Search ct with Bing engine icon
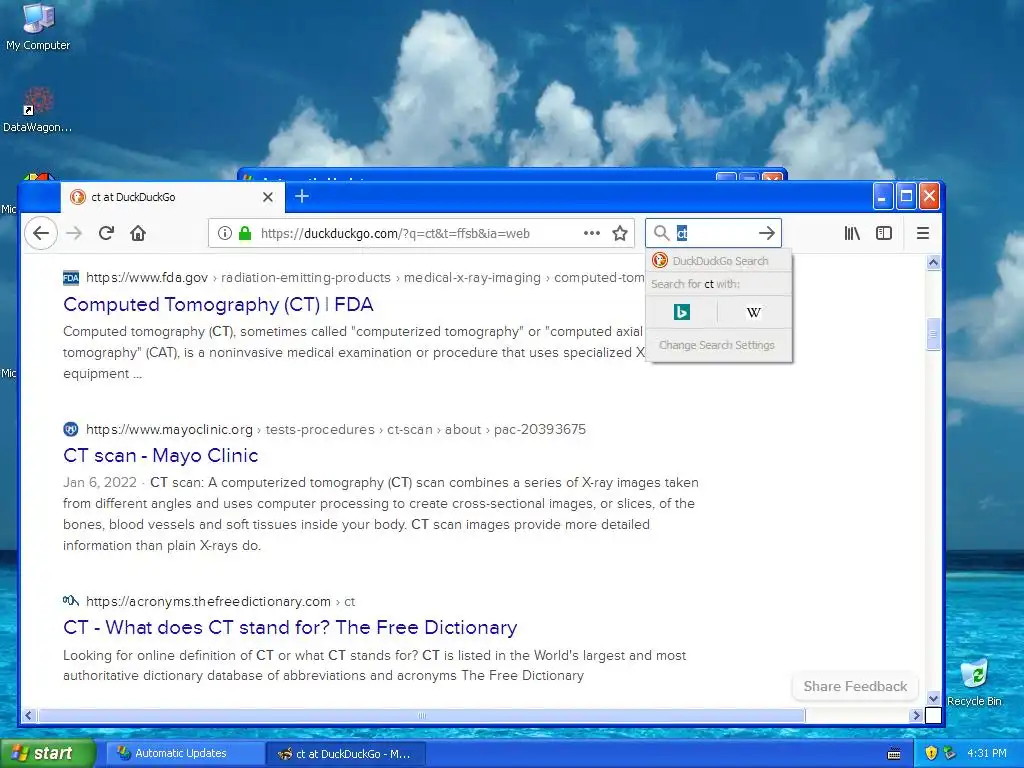The image size is (1024, 768). click(682, 312)
